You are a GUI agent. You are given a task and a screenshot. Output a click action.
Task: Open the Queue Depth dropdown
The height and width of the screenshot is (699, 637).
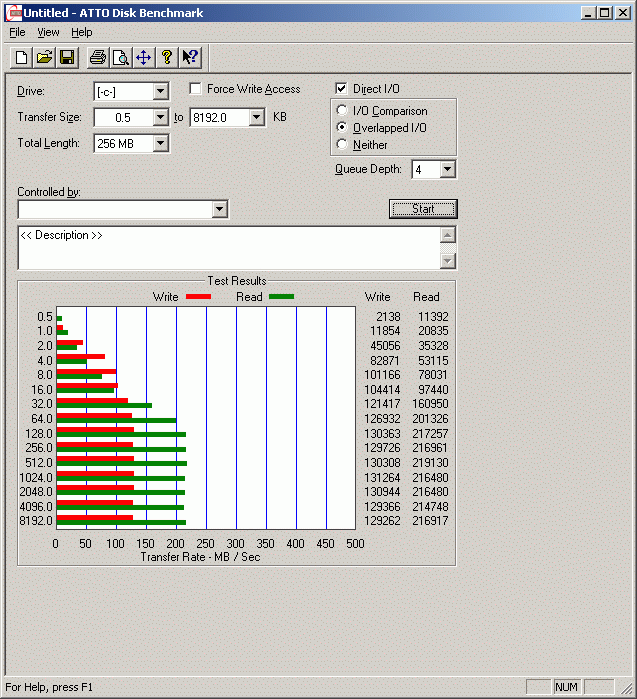[447, 169]
